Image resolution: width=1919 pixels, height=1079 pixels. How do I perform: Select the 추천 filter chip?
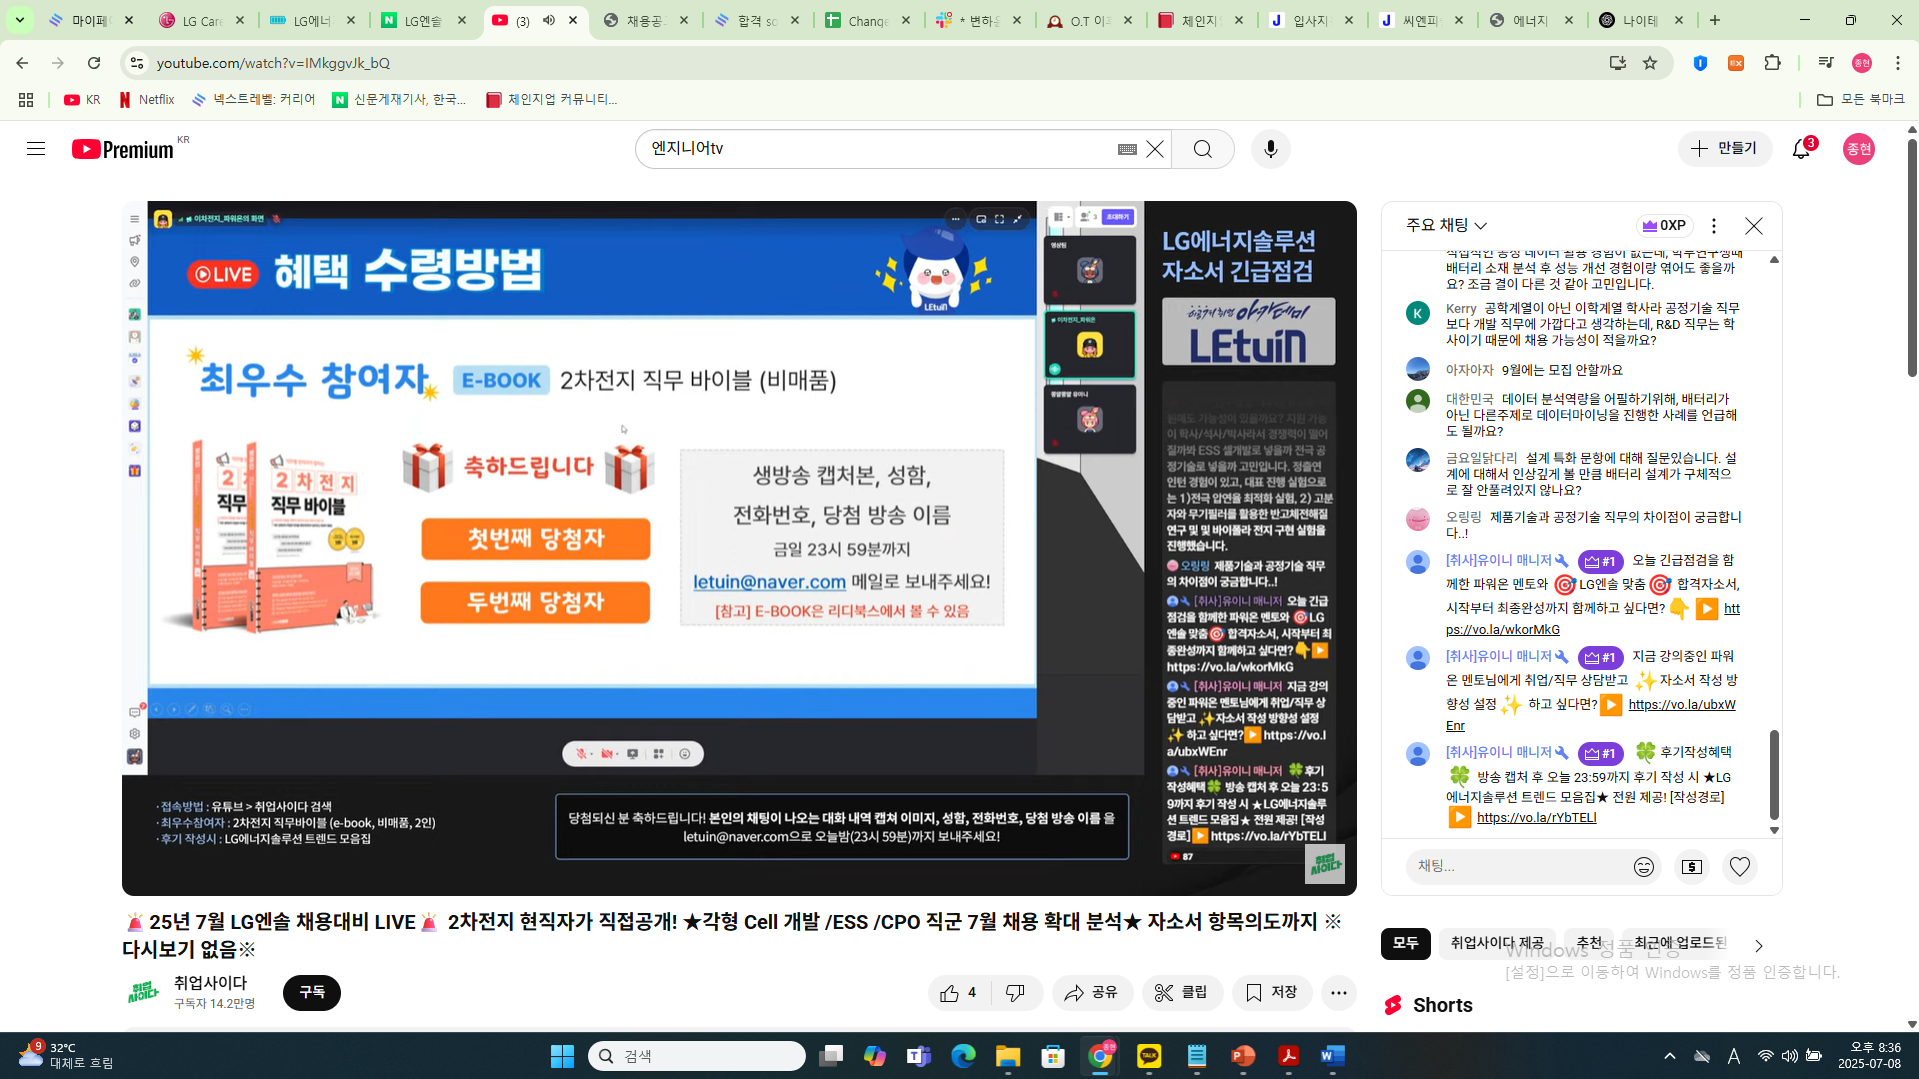click(x=1589, y=943)
